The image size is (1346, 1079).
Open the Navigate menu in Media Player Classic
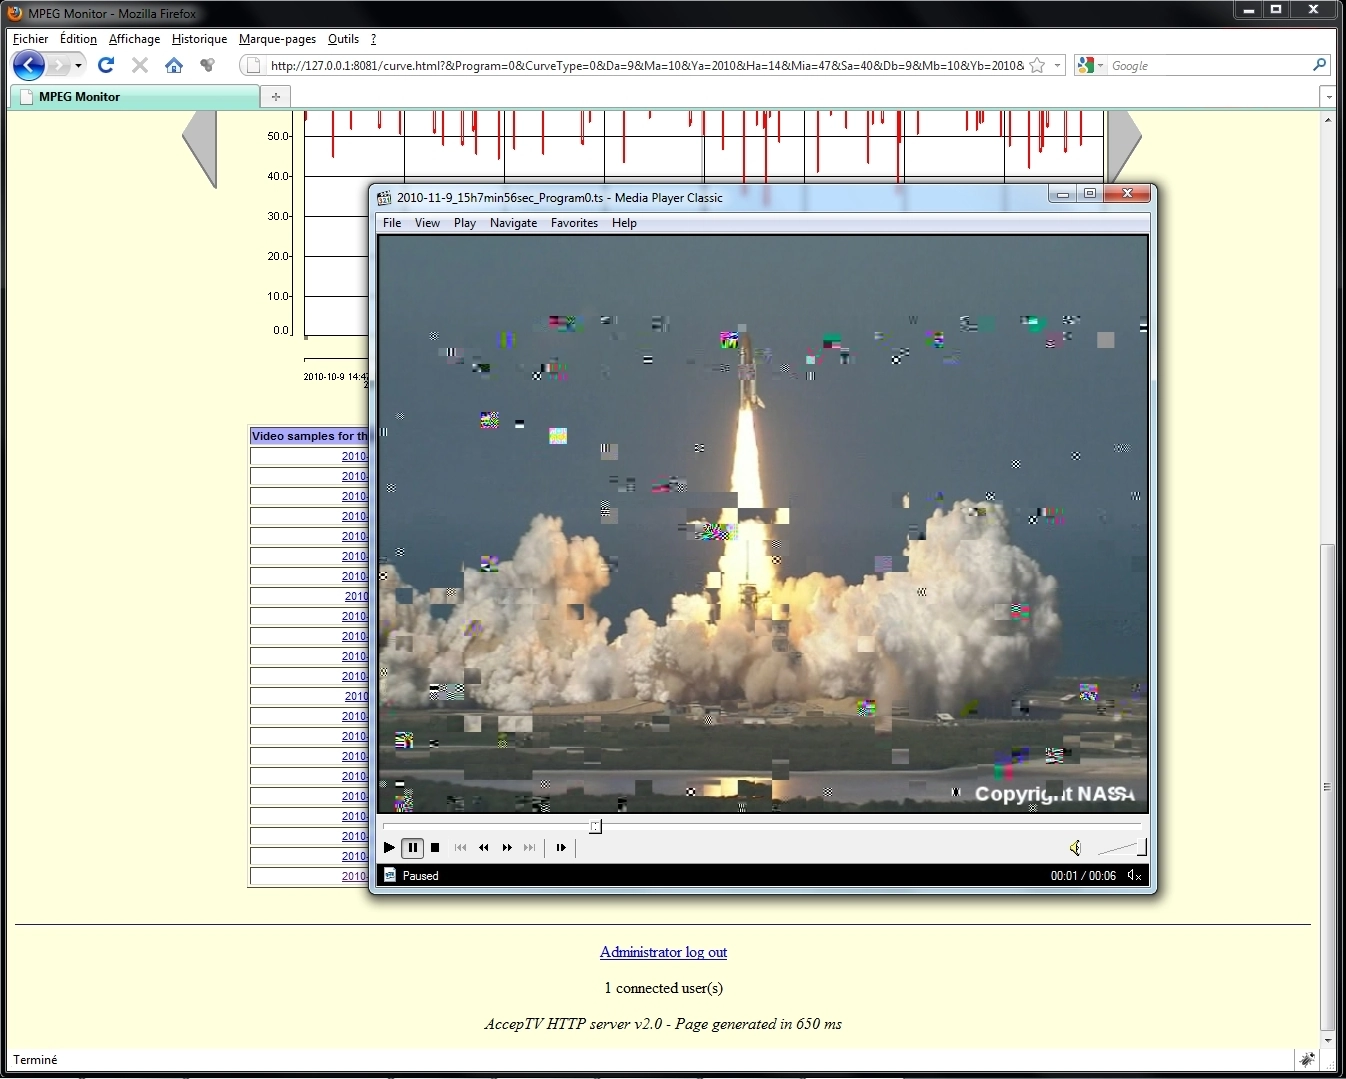click(513, 223)
